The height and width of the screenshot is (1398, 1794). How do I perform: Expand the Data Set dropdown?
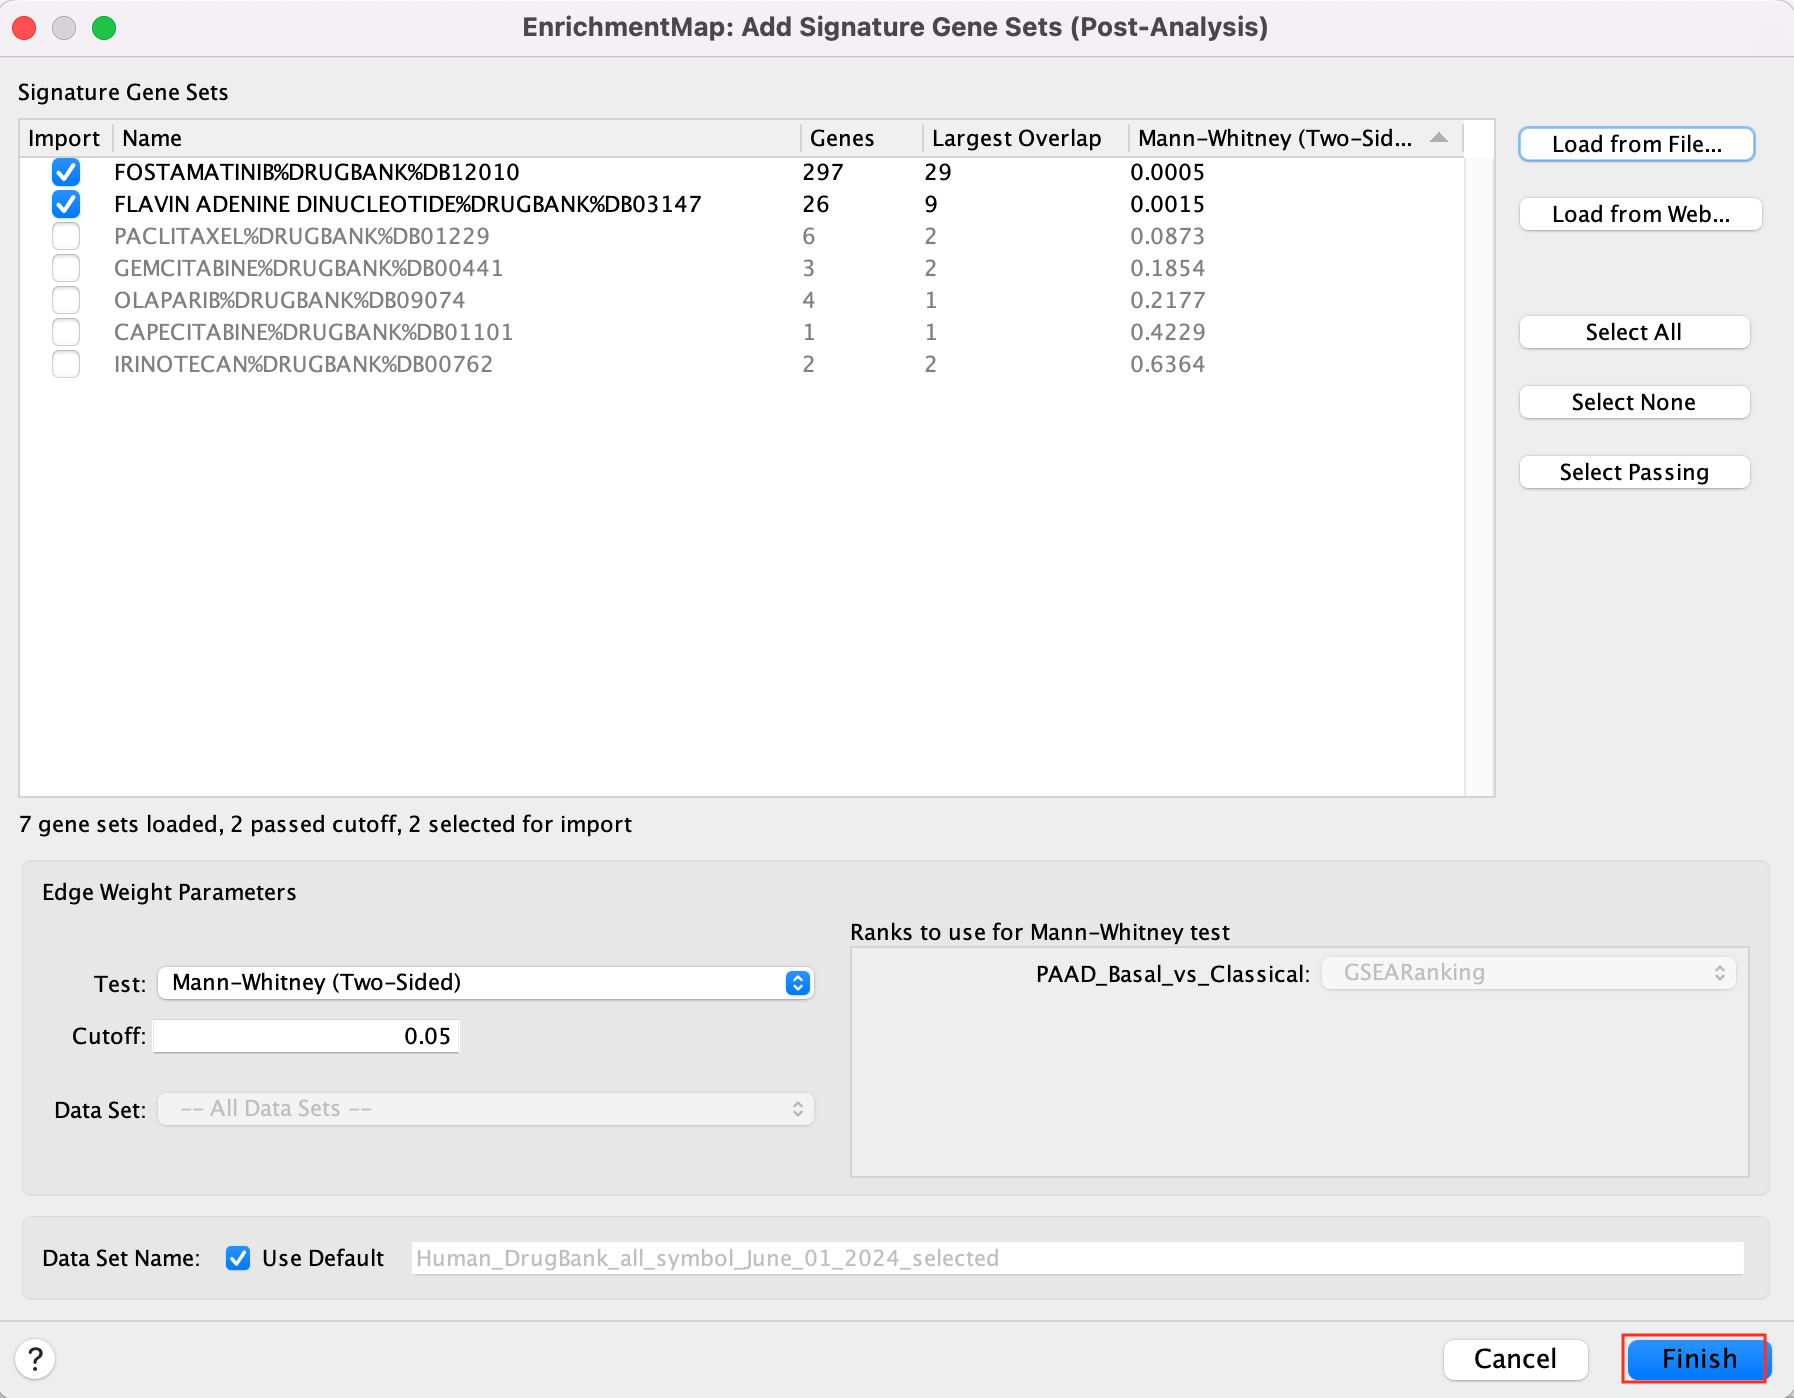tap(485, 1109)
